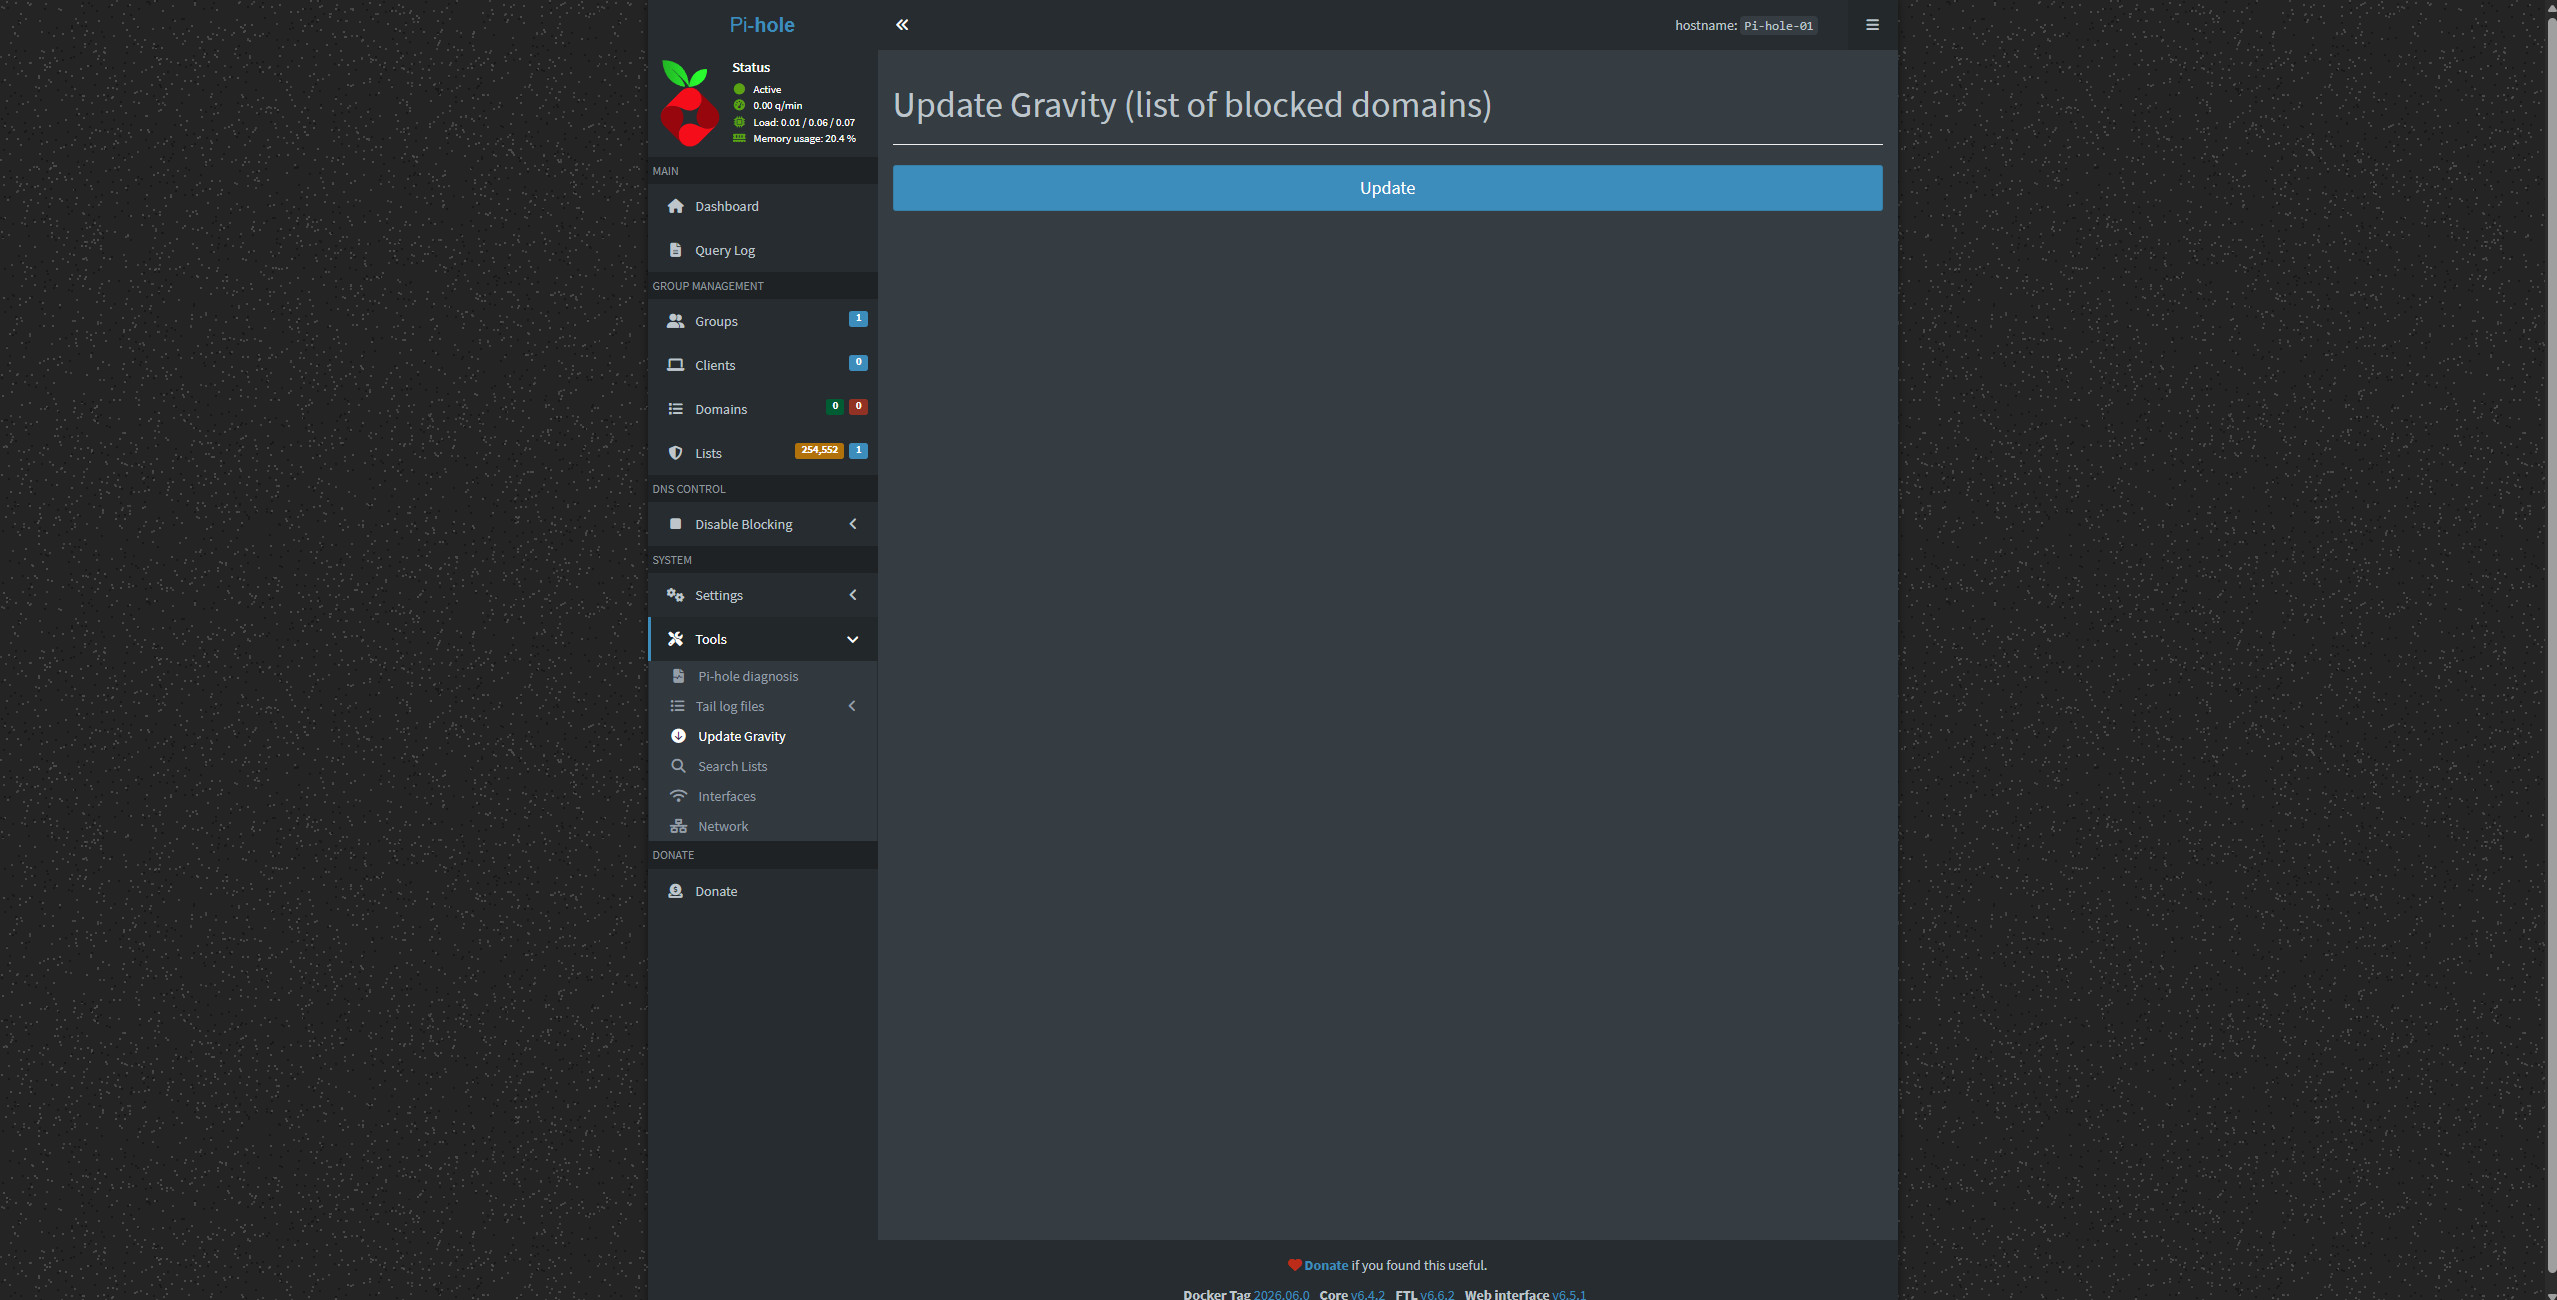This screenshot has height=1300, width=2557.
Task: Click the Pi-hole raspberry logo
Action: coord(689,103)
